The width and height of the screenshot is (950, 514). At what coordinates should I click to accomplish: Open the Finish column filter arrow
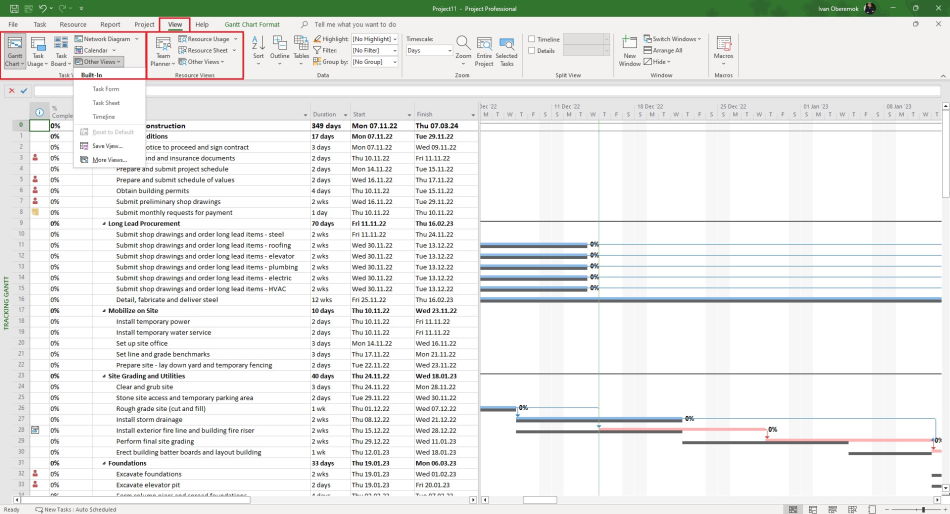click(473, 115)
